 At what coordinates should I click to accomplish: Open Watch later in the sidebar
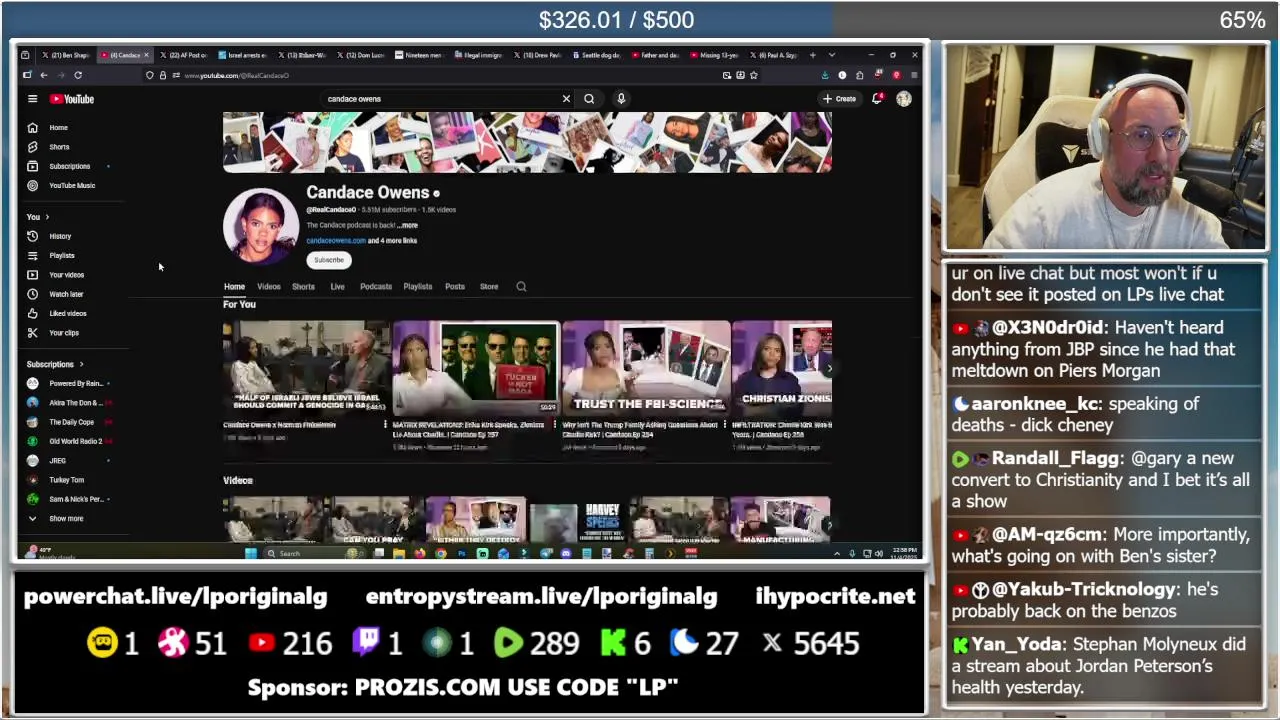(66, 294)
